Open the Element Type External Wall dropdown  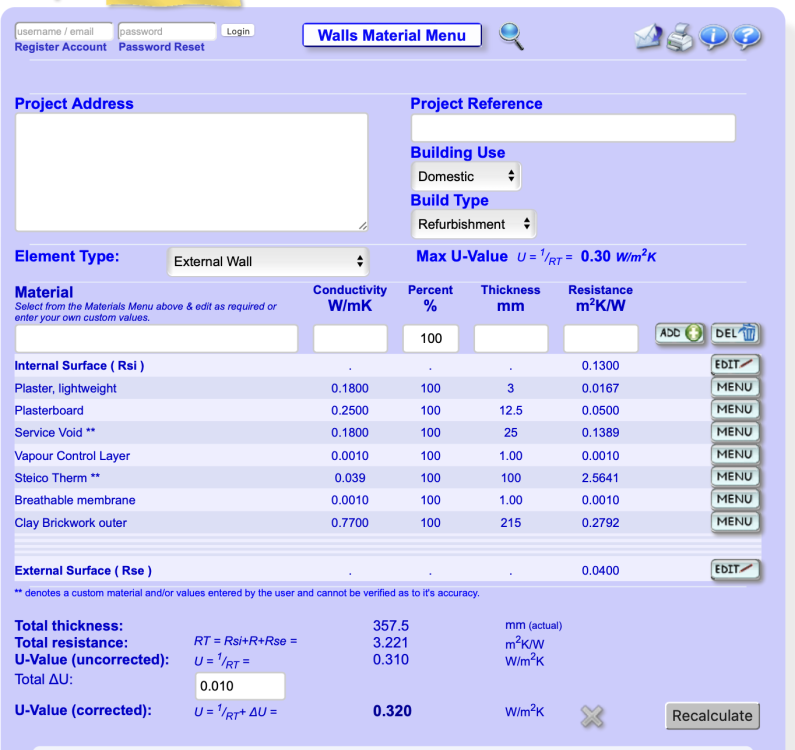[x=268, y=262]
